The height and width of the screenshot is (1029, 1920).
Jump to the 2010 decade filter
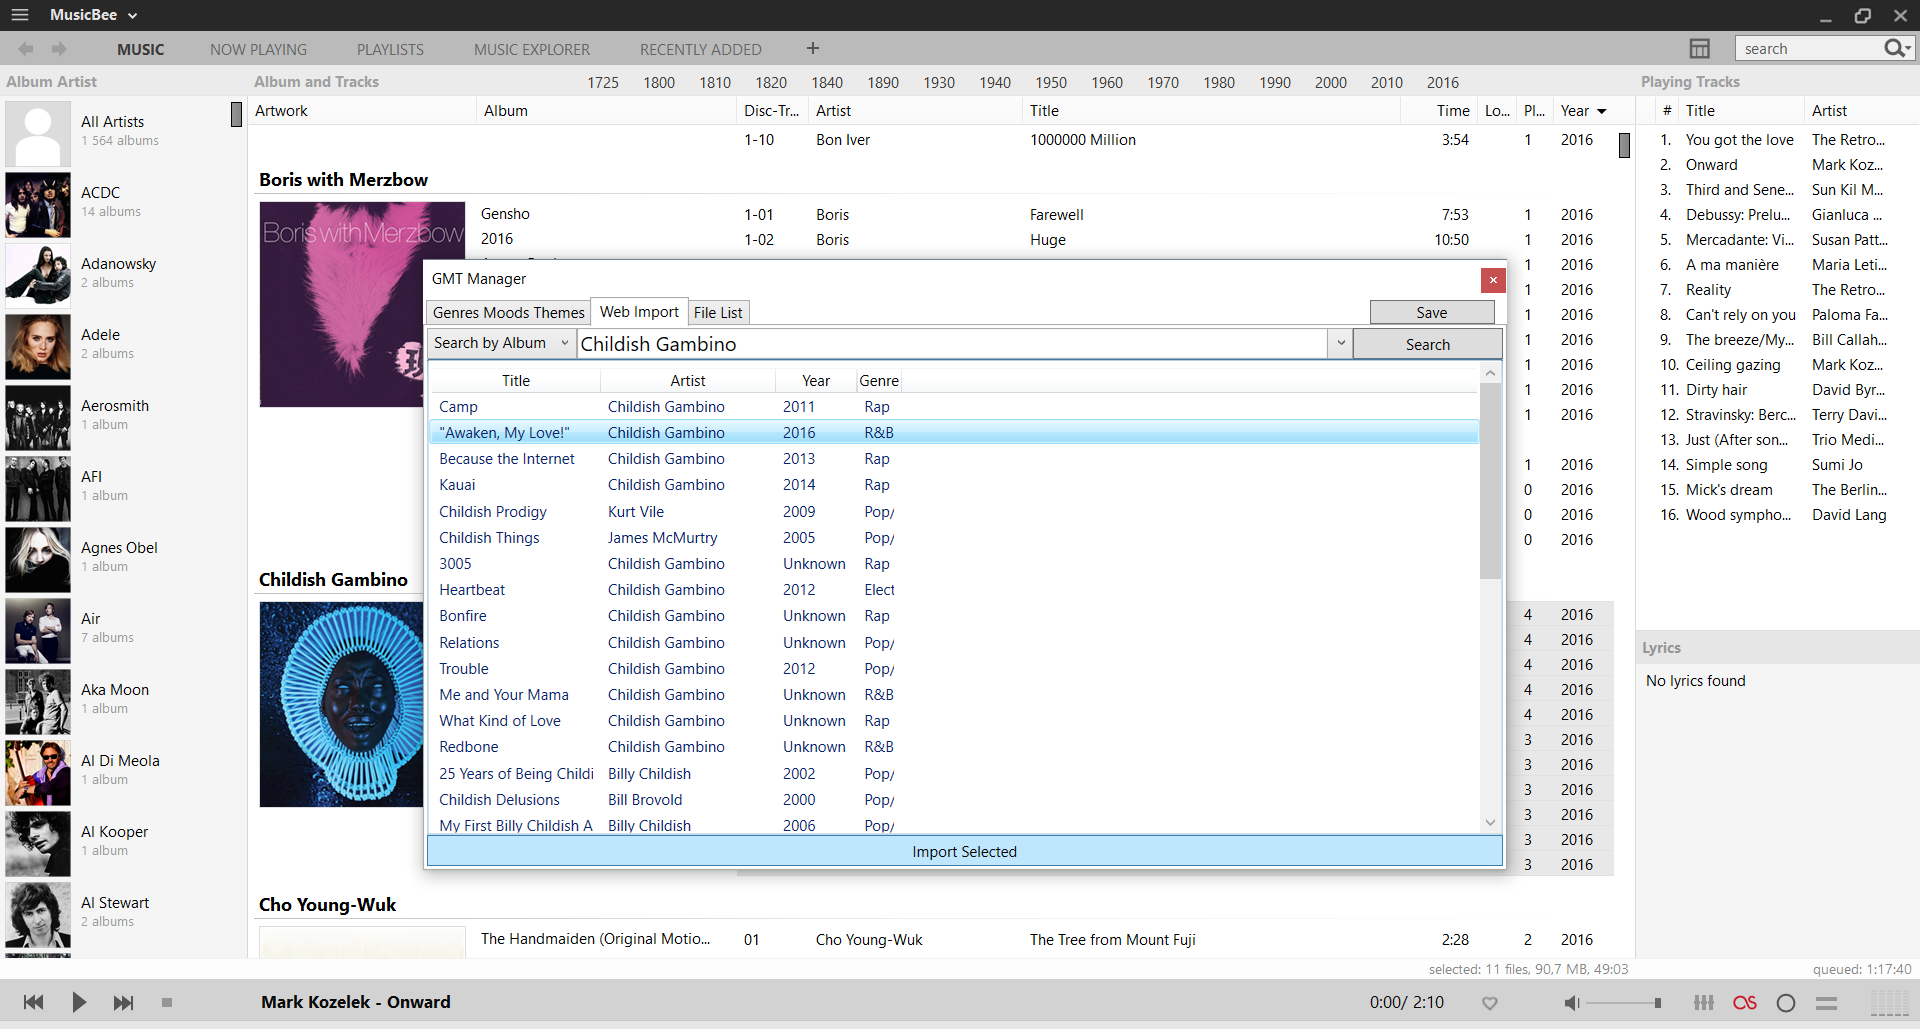tap(1387, 83)
